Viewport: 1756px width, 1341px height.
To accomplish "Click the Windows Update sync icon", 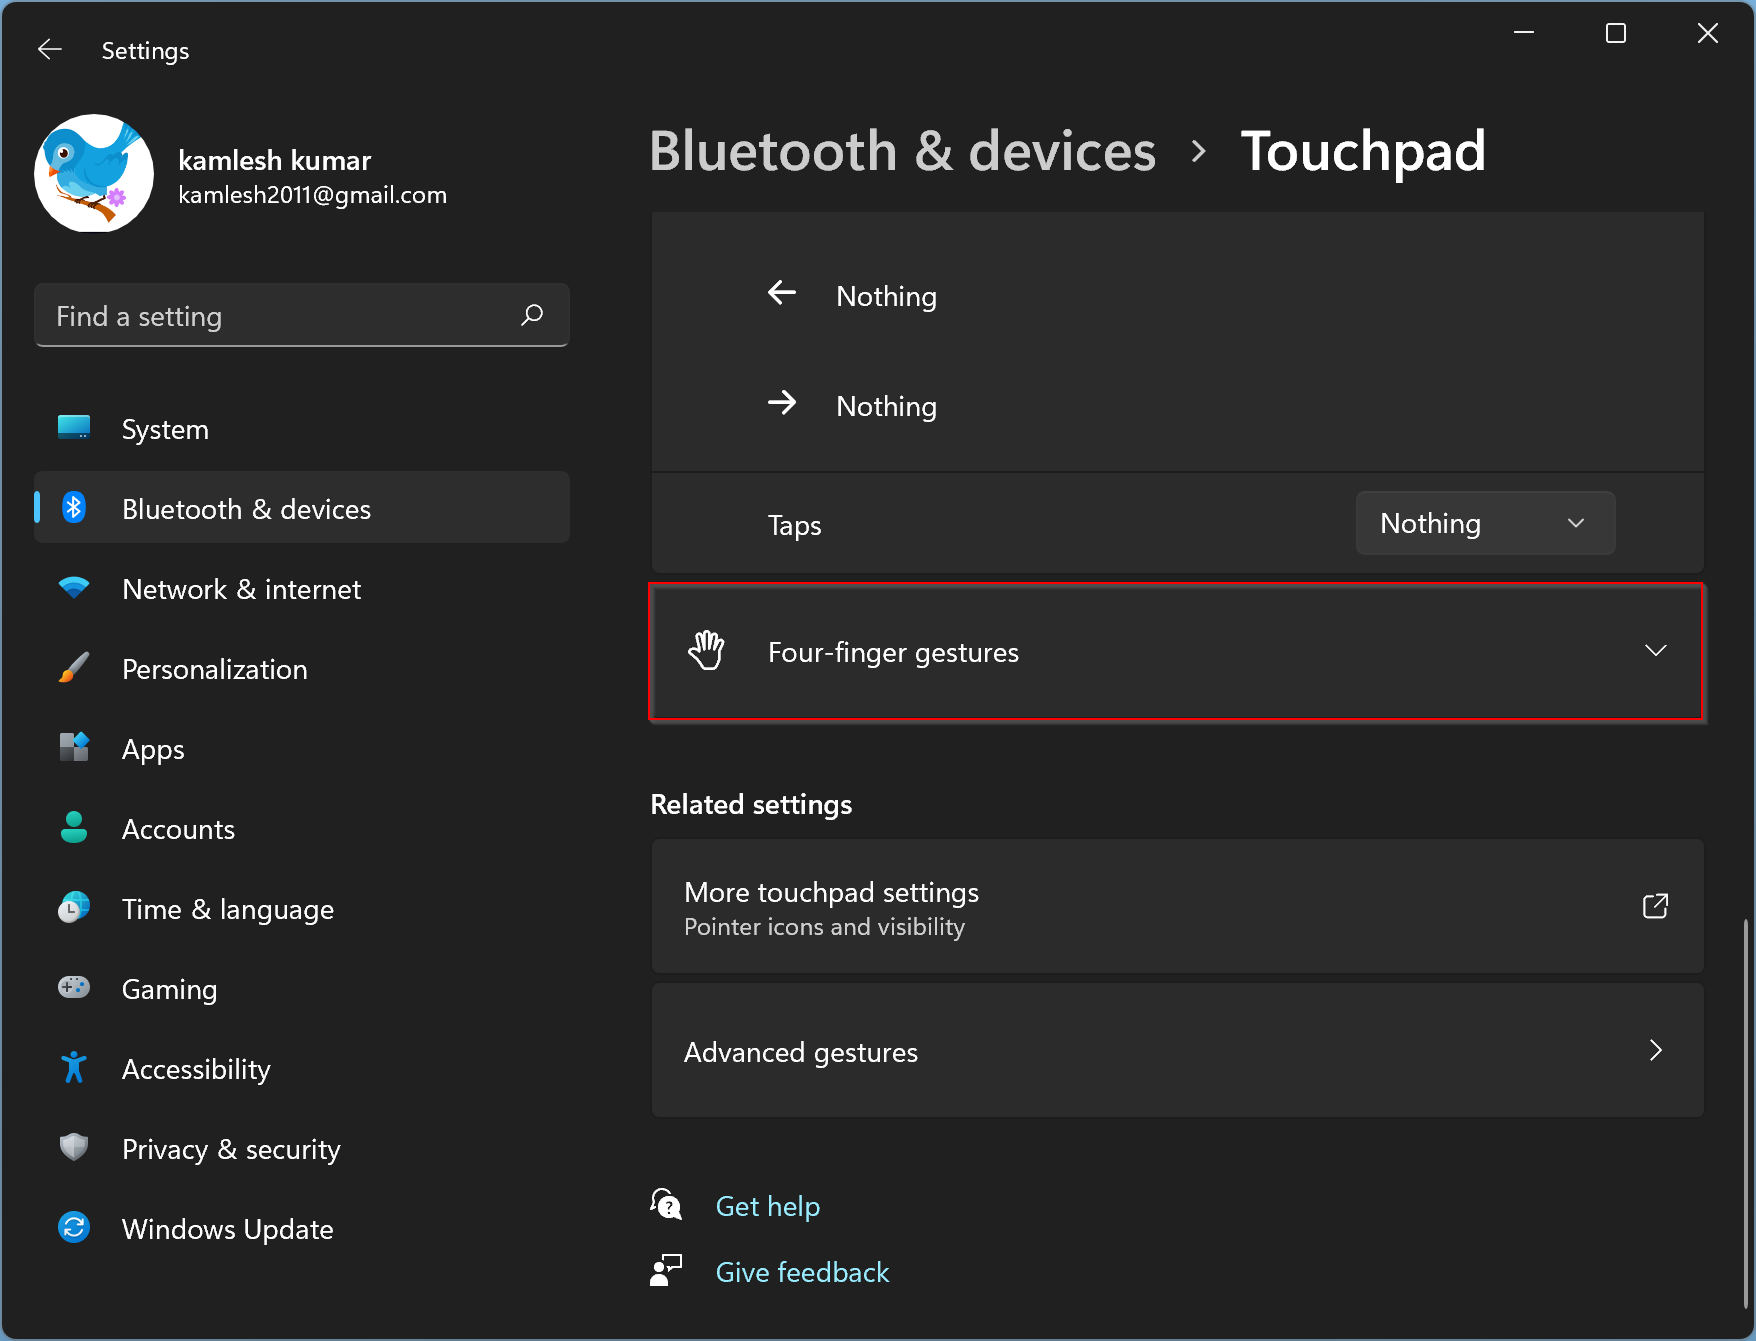I will click(x=74, y=1227).
